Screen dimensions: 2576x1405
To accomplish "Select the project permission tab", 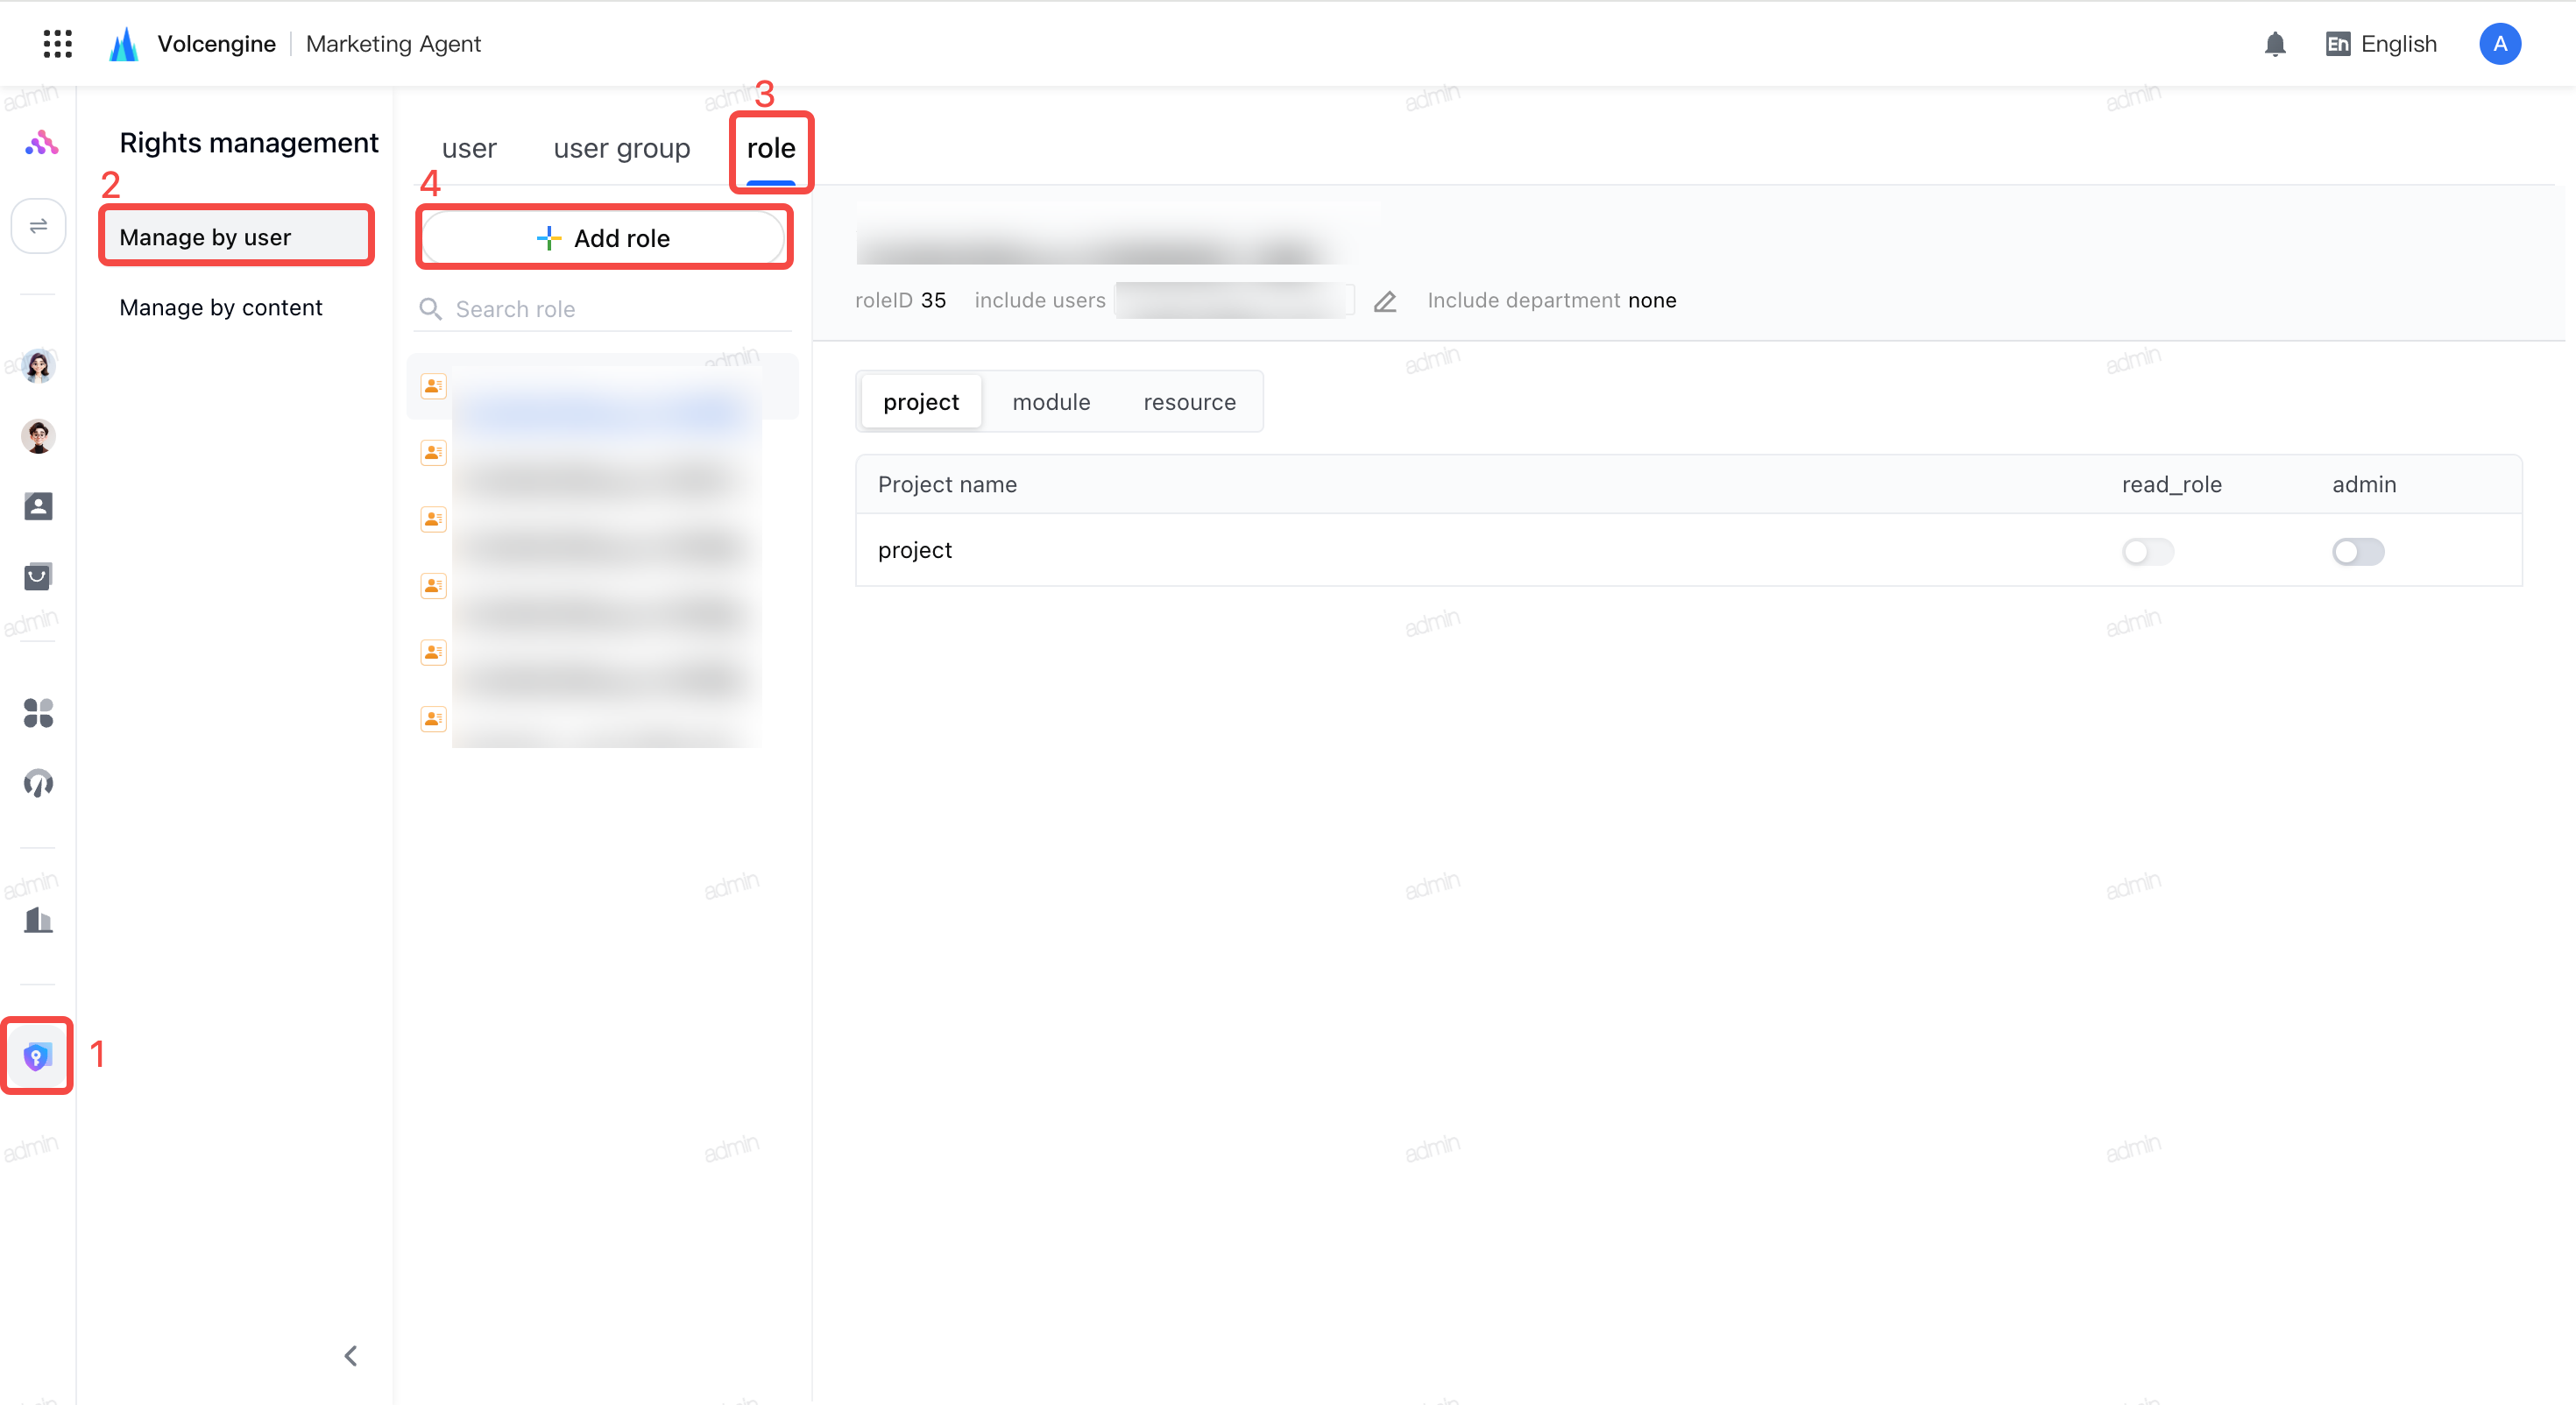I will [921, 402].
